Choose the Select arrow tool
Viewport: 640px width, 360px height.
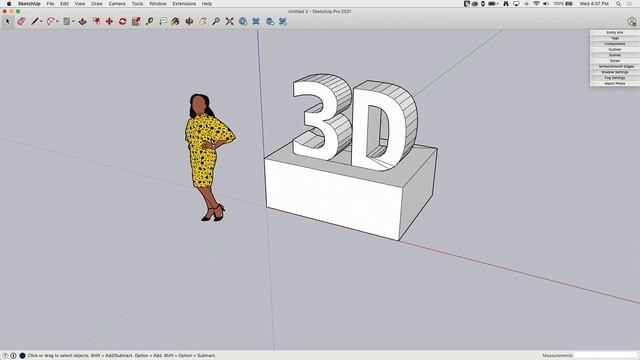(x=7, y=21)
